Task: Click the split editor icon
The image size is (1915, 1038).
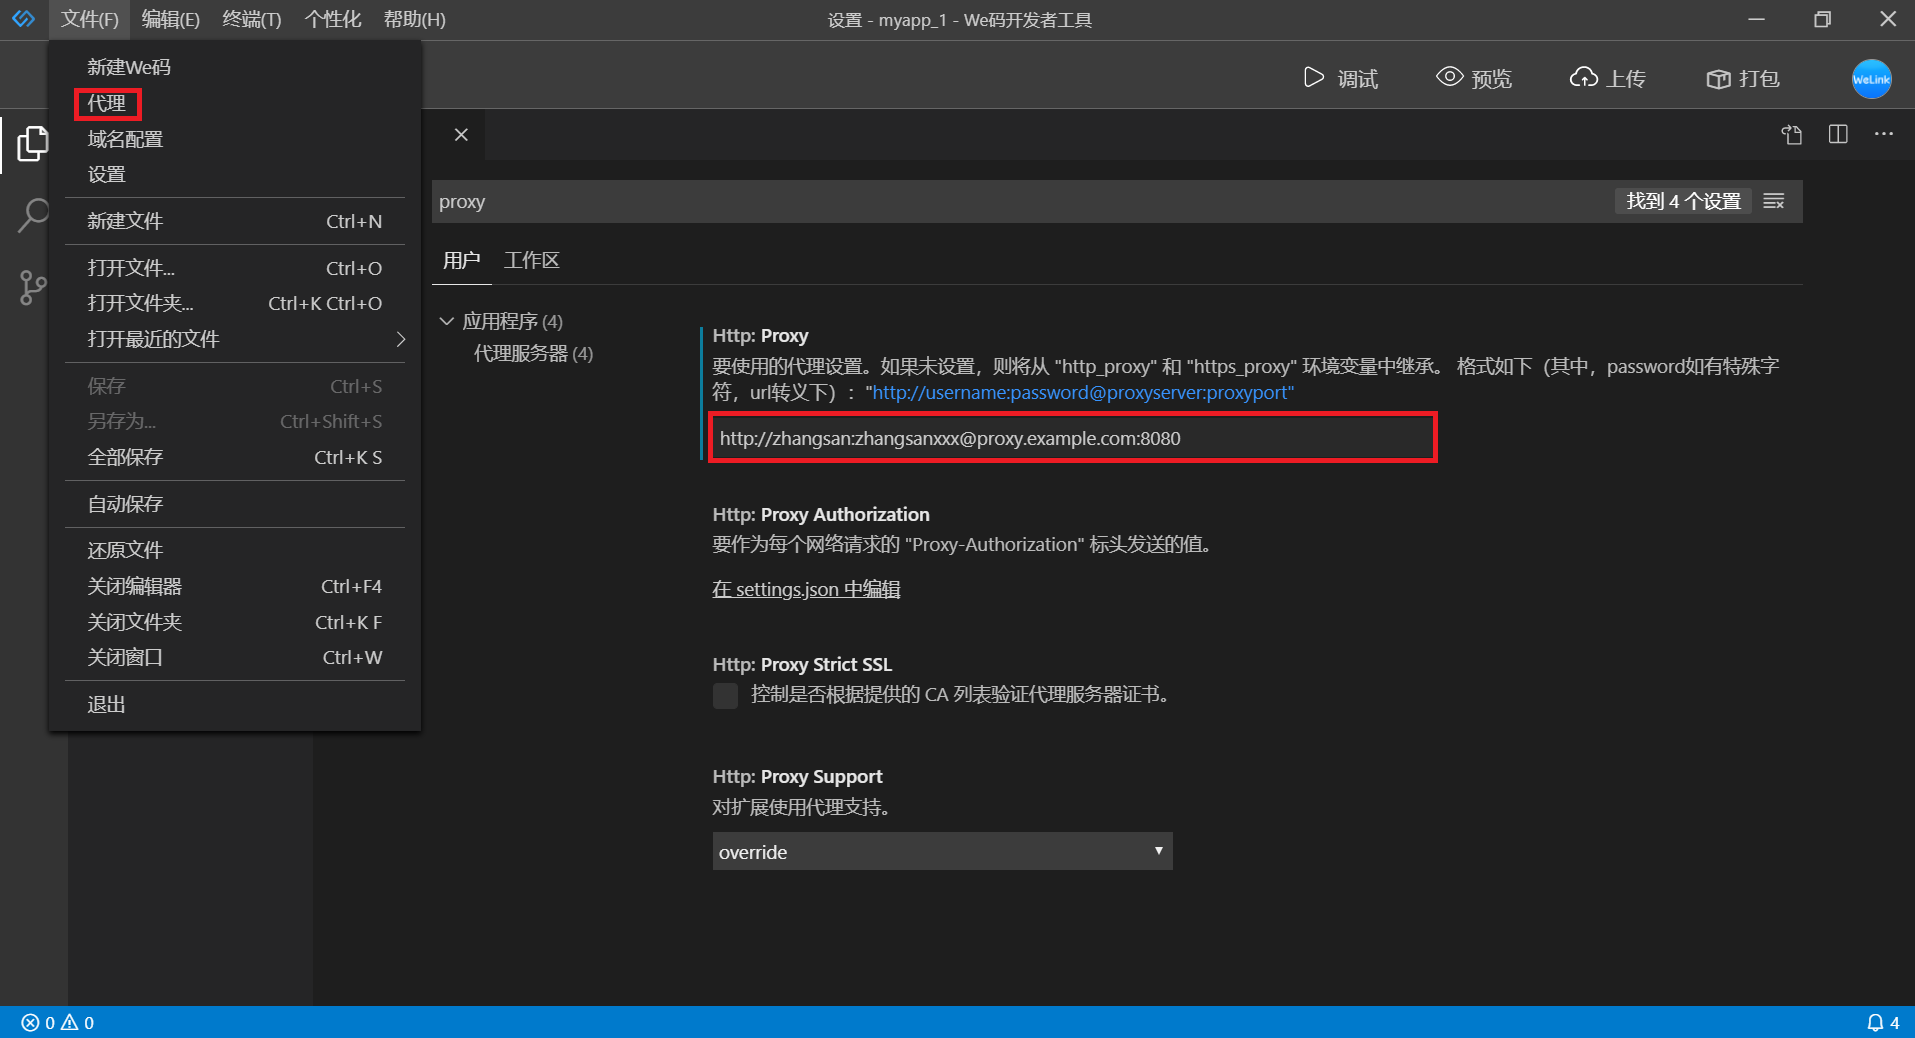Action: click(x=1838, y=134)
